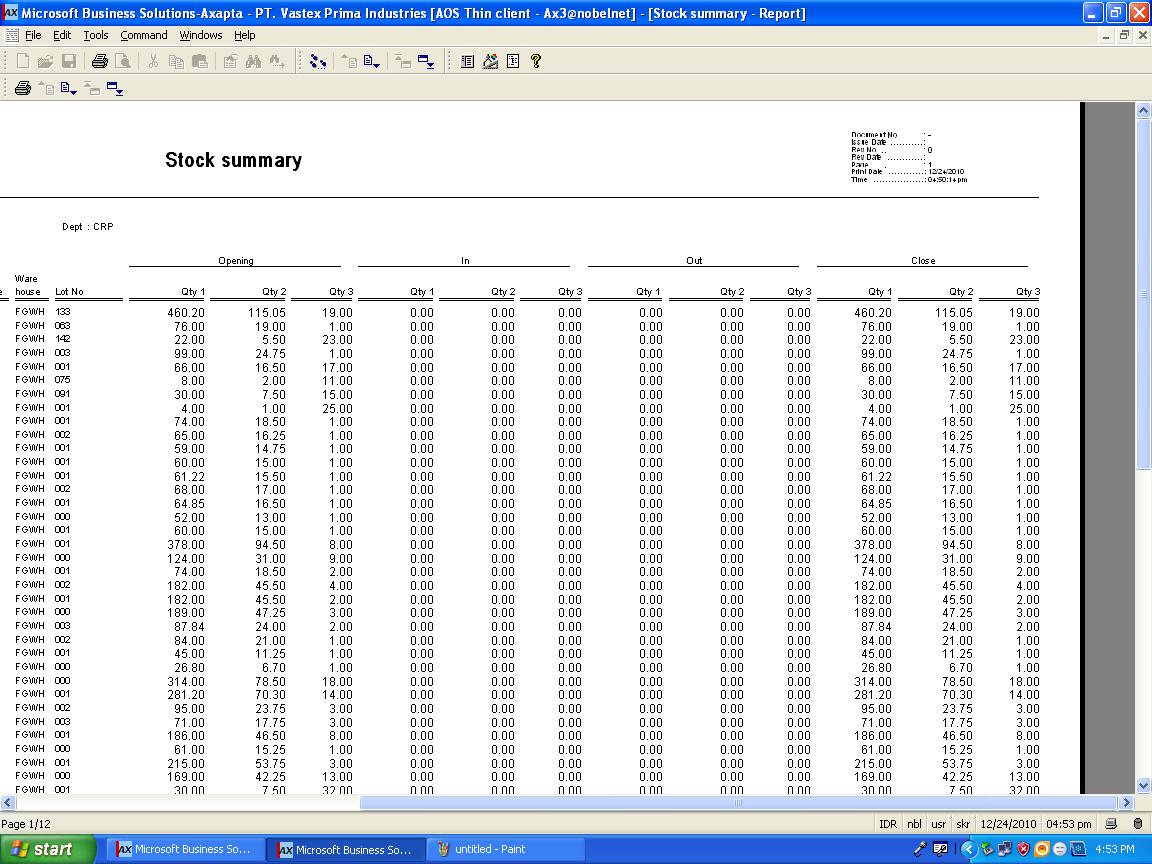Click the printer icon in upper toolbar
The height and width of the screenshot is (864, 1152).
[100, 62]
